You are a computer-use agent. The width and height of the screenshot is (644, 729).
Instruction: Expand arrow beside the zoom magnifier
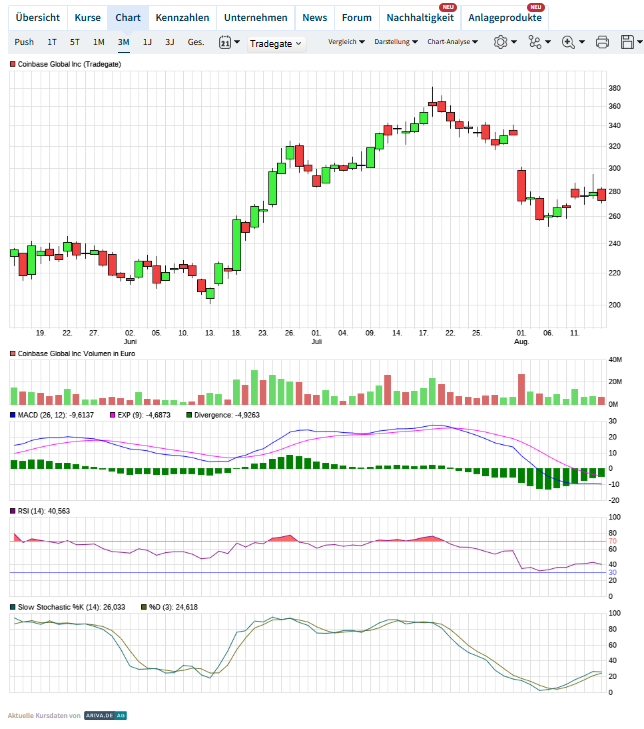pyautogui.click(x=582, y=42)
